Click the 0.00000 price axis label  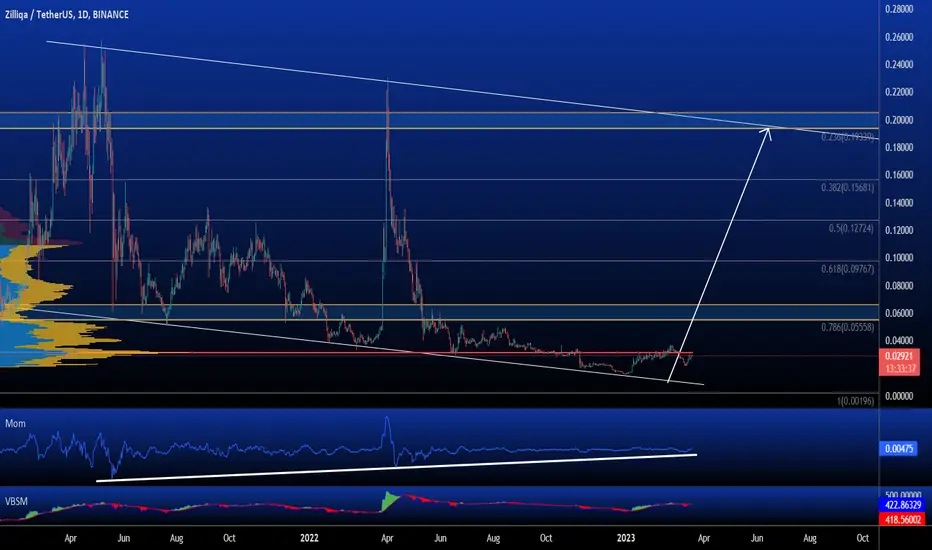pyautogui.click(x=899, y=396)
